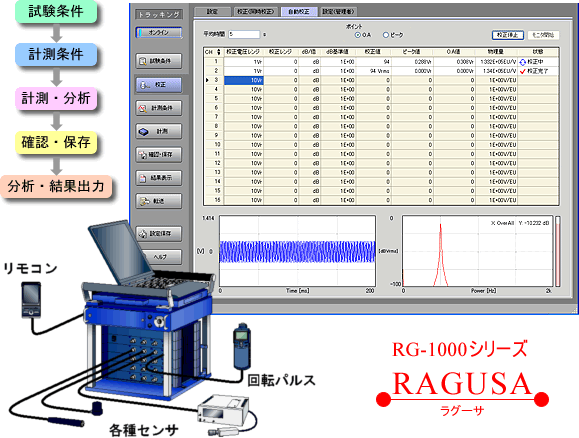Select the highlighted 10Vr cell in row 3

[244, 80]
